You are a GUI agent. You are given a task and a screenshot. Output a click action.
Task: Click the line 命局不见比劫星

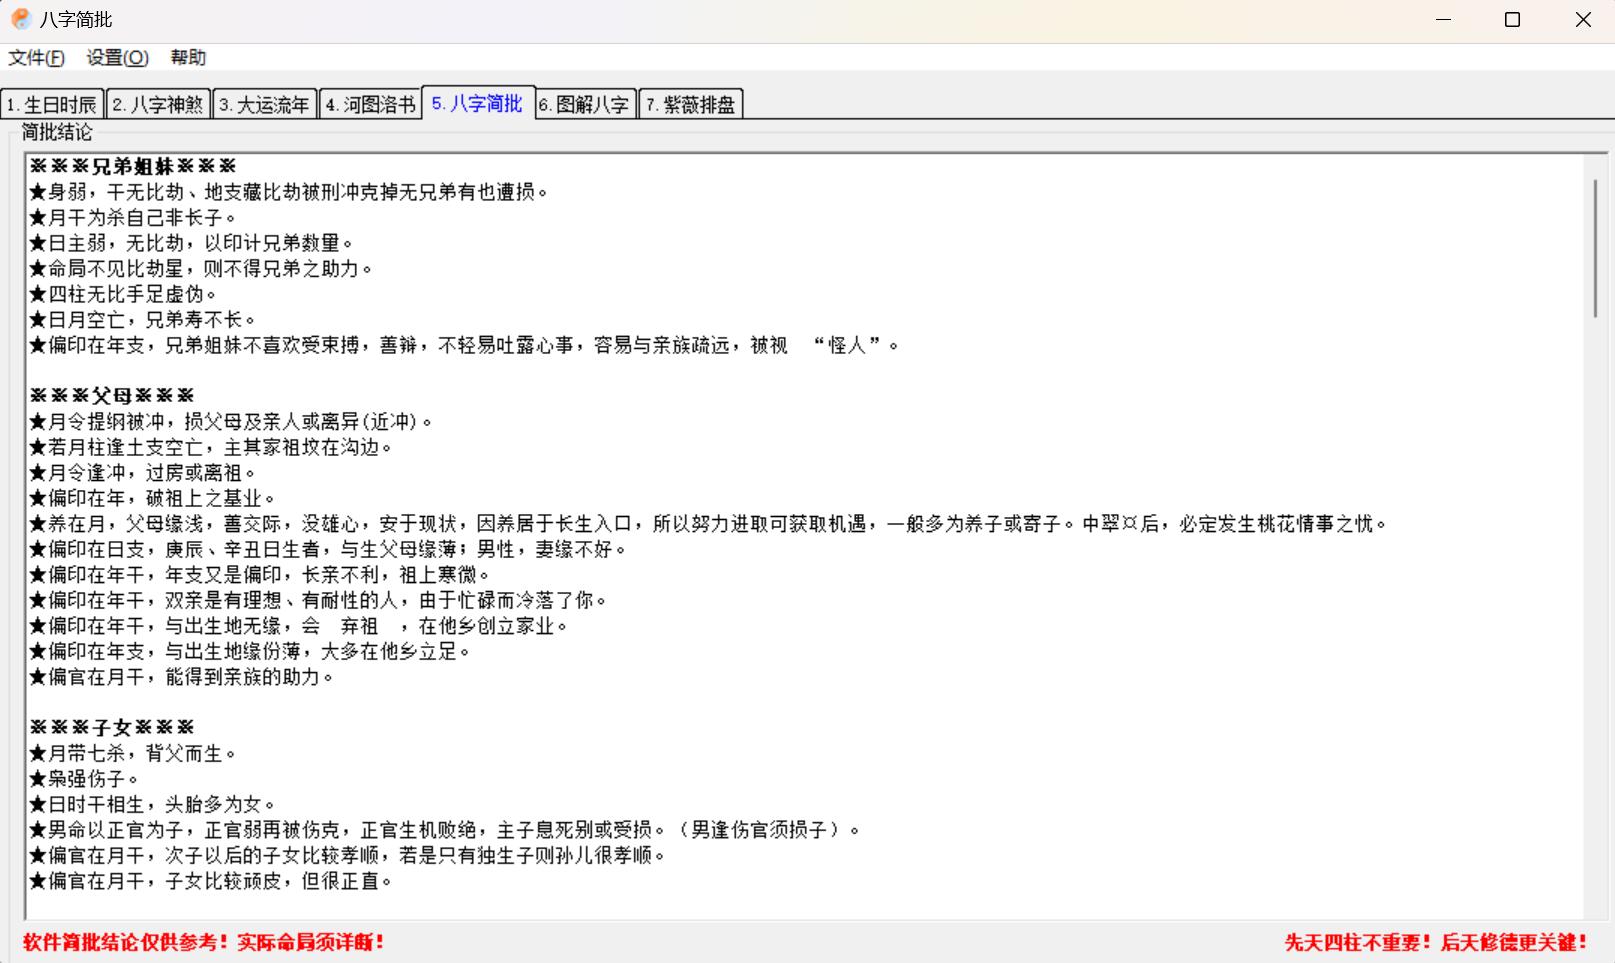tap(201, 268)
